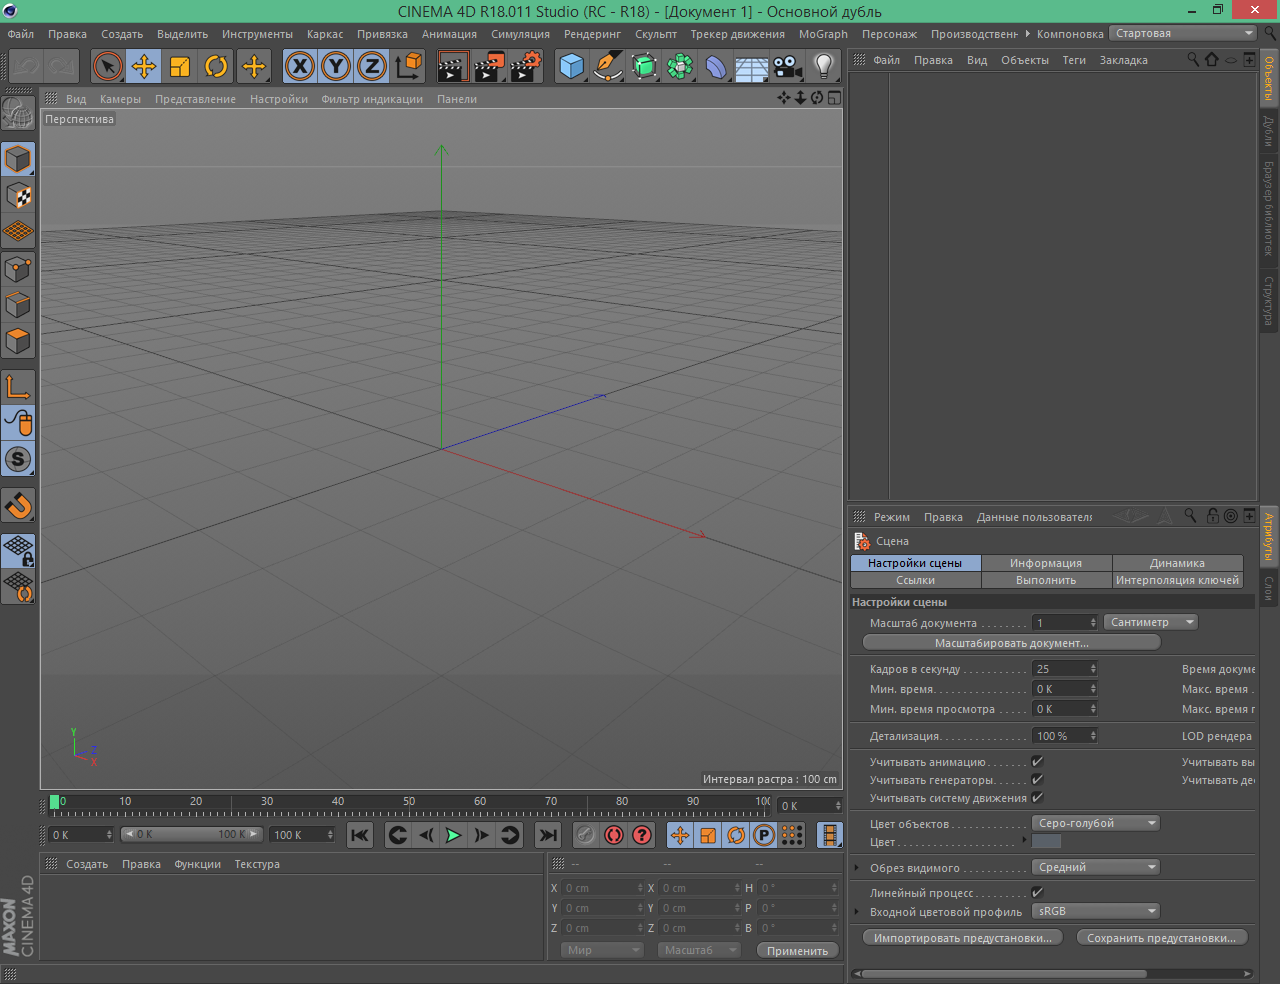Viewport: 1280px width, 984px height.
Task: Click Импортировать предустановки button
Action: (962, 938)
